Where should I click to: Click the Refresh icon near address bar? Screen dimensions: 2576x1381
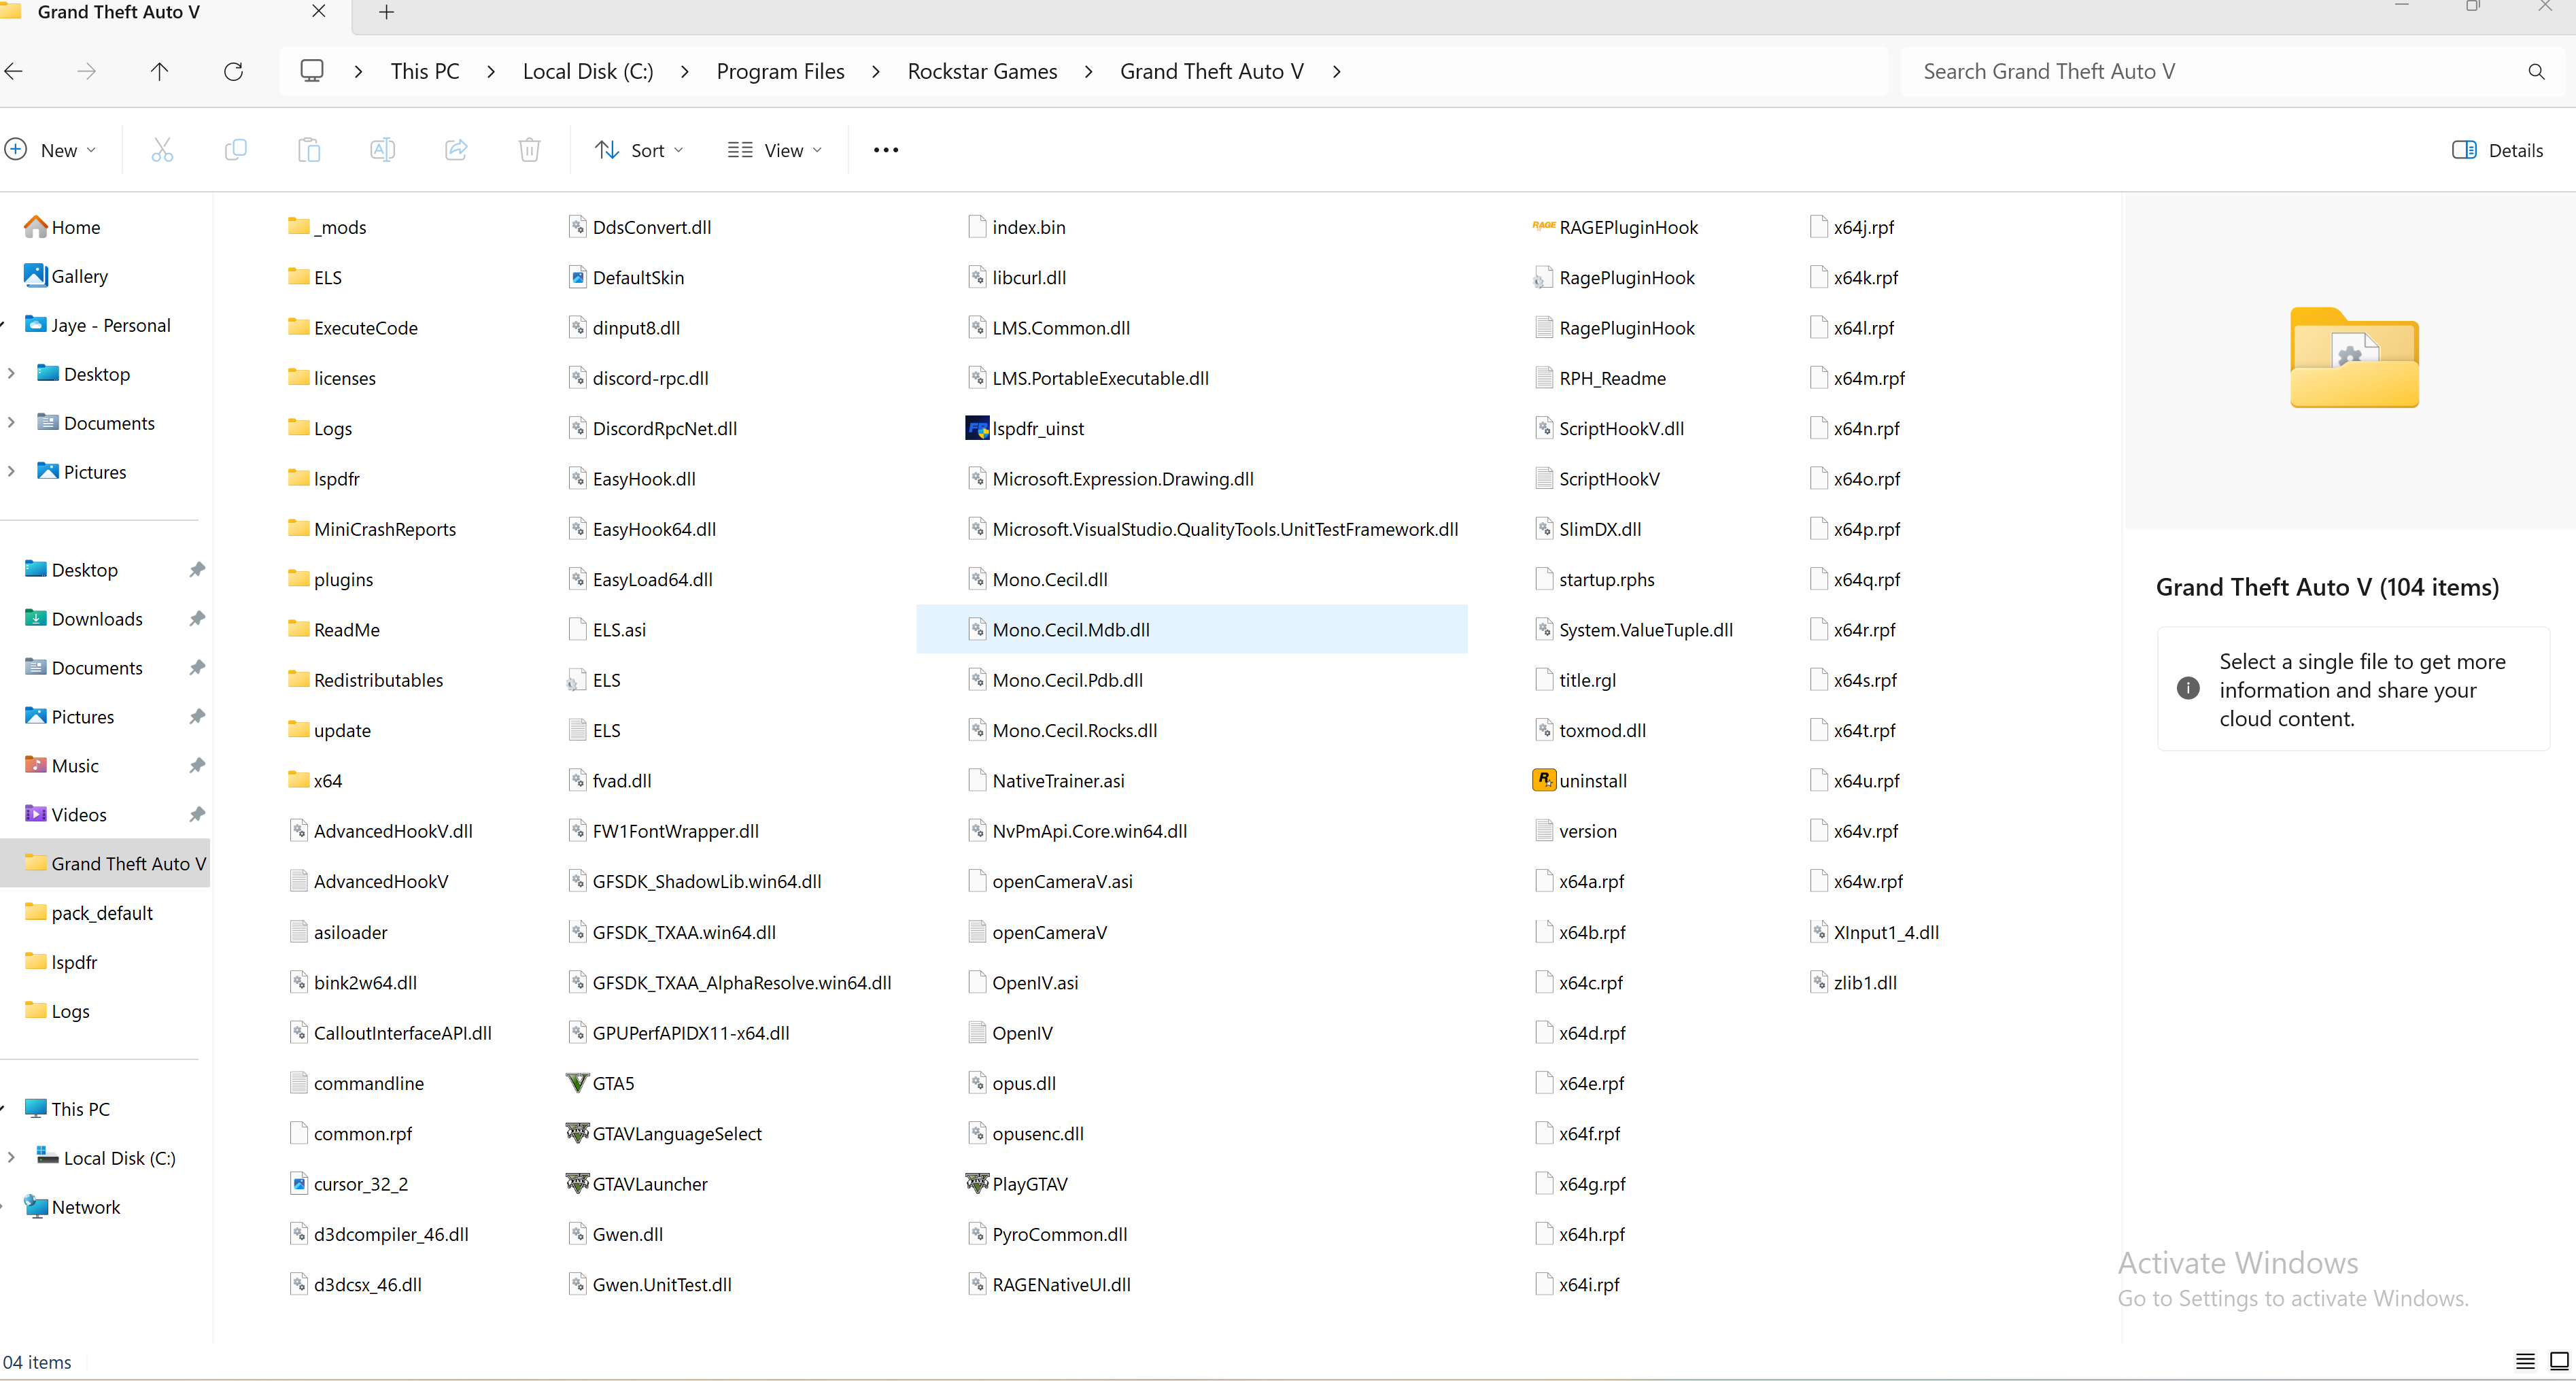(x=233, y=71)
